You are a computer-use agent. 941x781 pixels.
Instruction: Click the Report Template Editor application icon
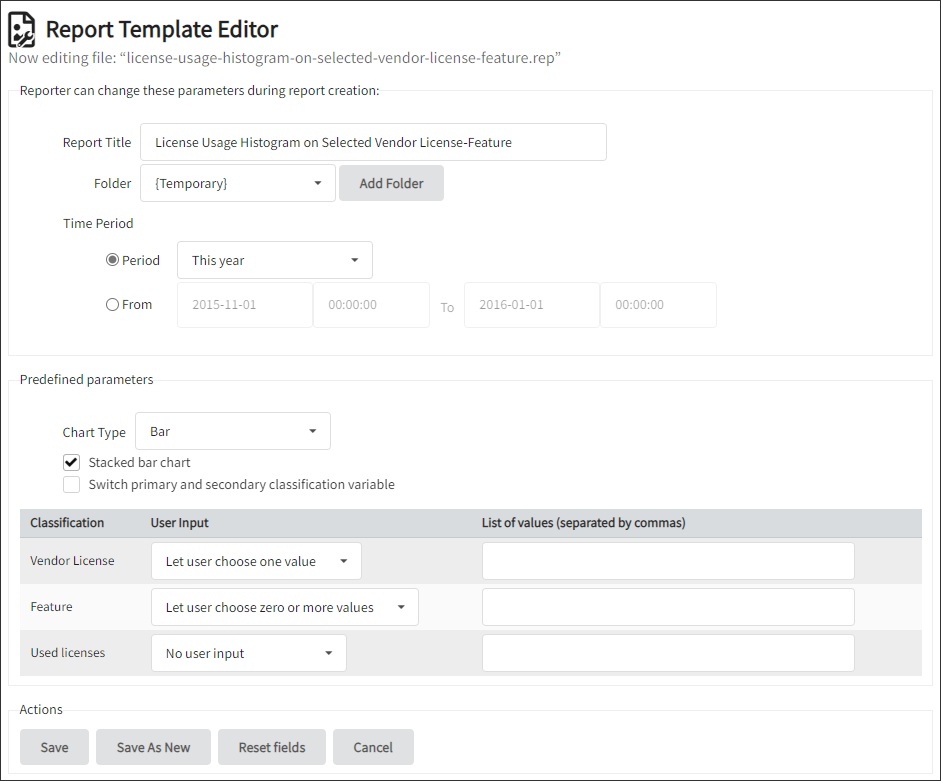(21, 29)
